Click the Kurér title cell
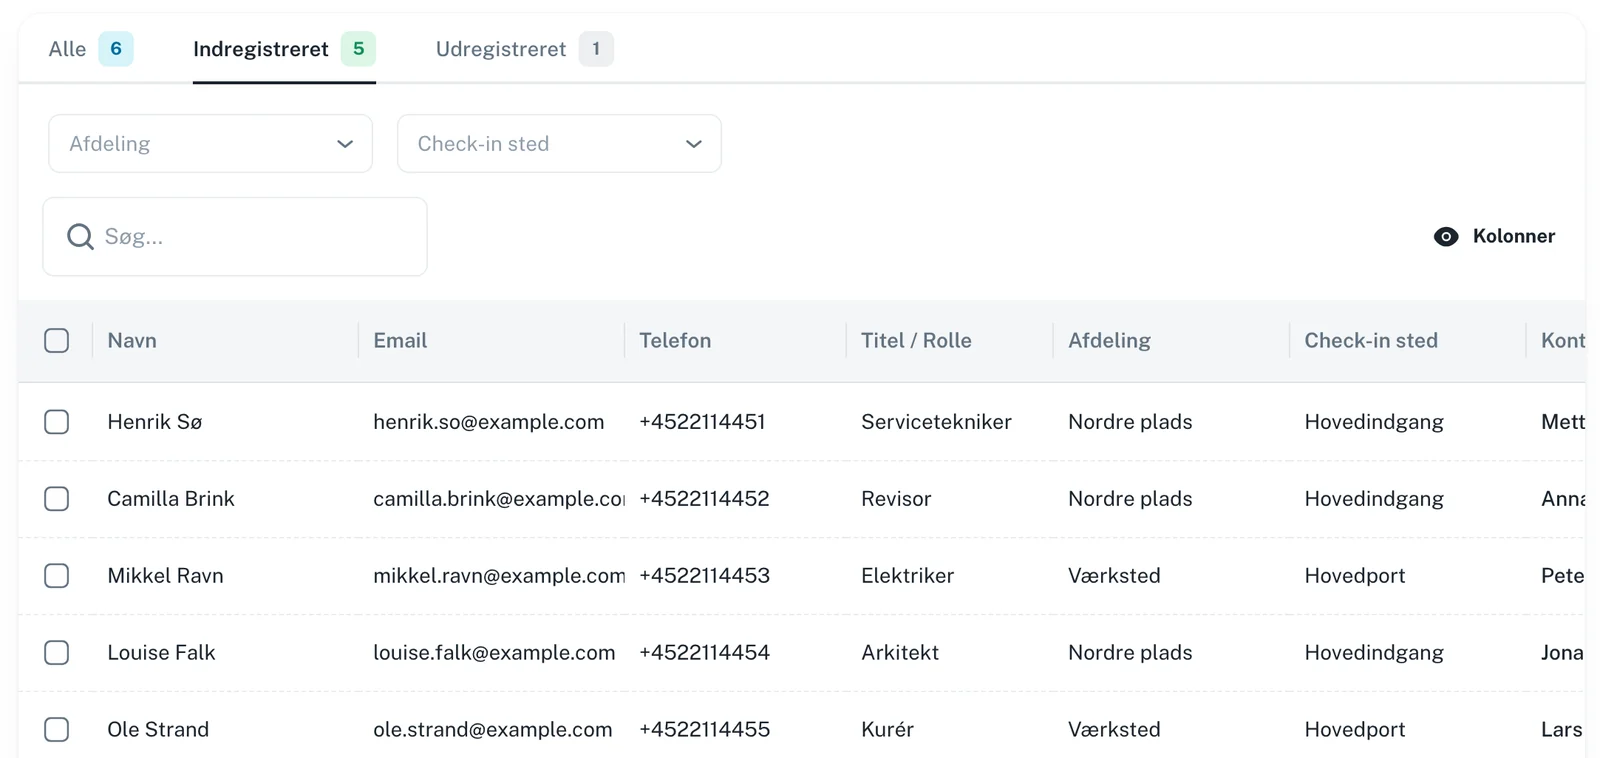This screenshot has width=1600, height=758. (x=887, y=730)
